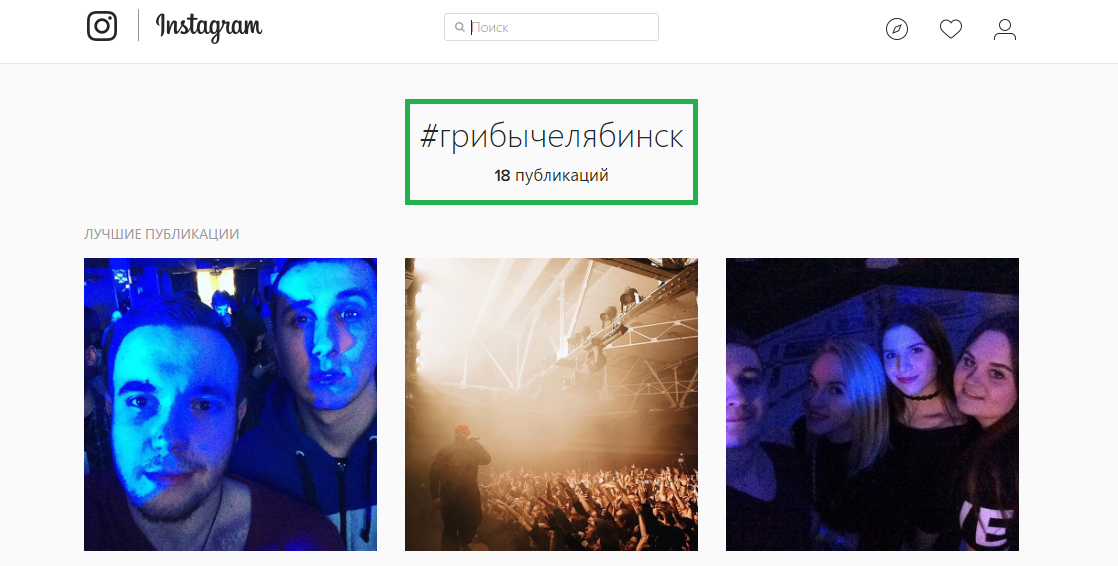Open activity feed via the heart icon

950,29
